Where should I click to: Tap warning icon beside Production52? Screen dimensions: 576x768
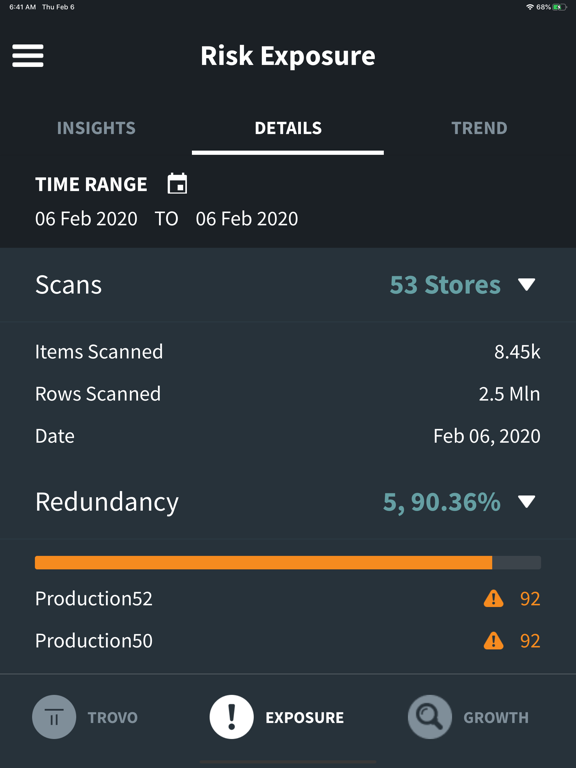[x=493, y=599]
